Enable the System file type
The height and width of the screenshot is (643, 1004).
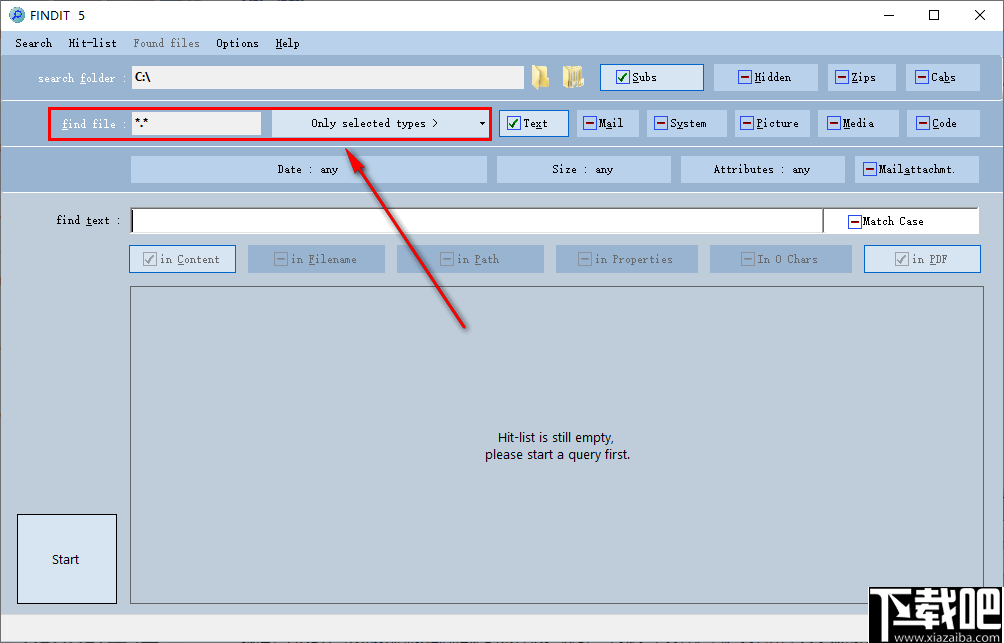pyautogui.click(x=687, y=124)
